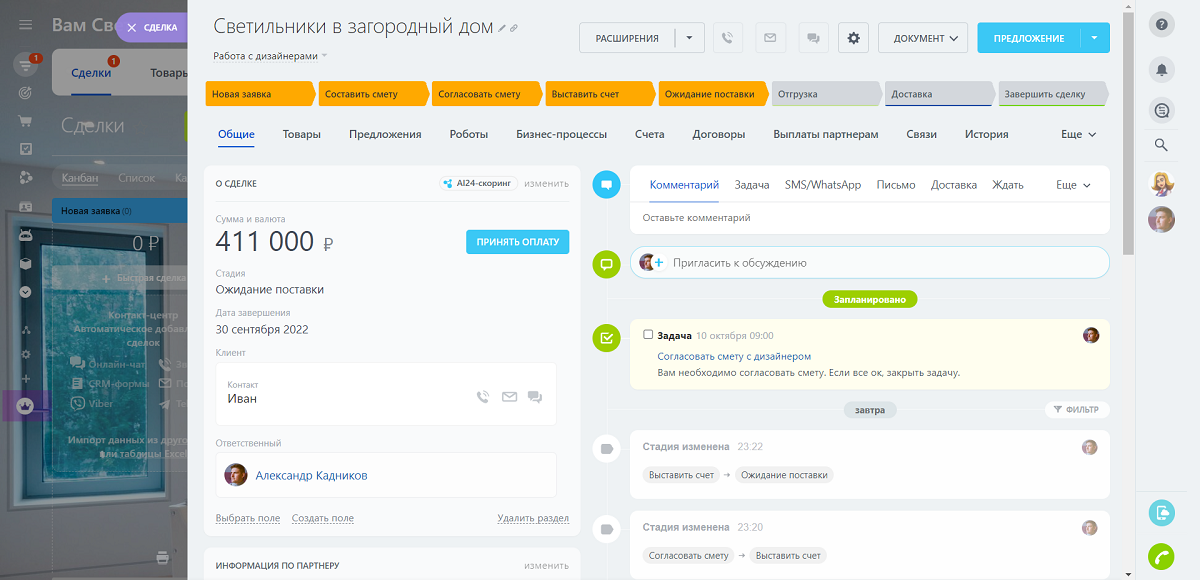The width and height of the screenshot is (1200, 580).
Task: Click the chat icon in header toolbar
Action: [813, 38]
